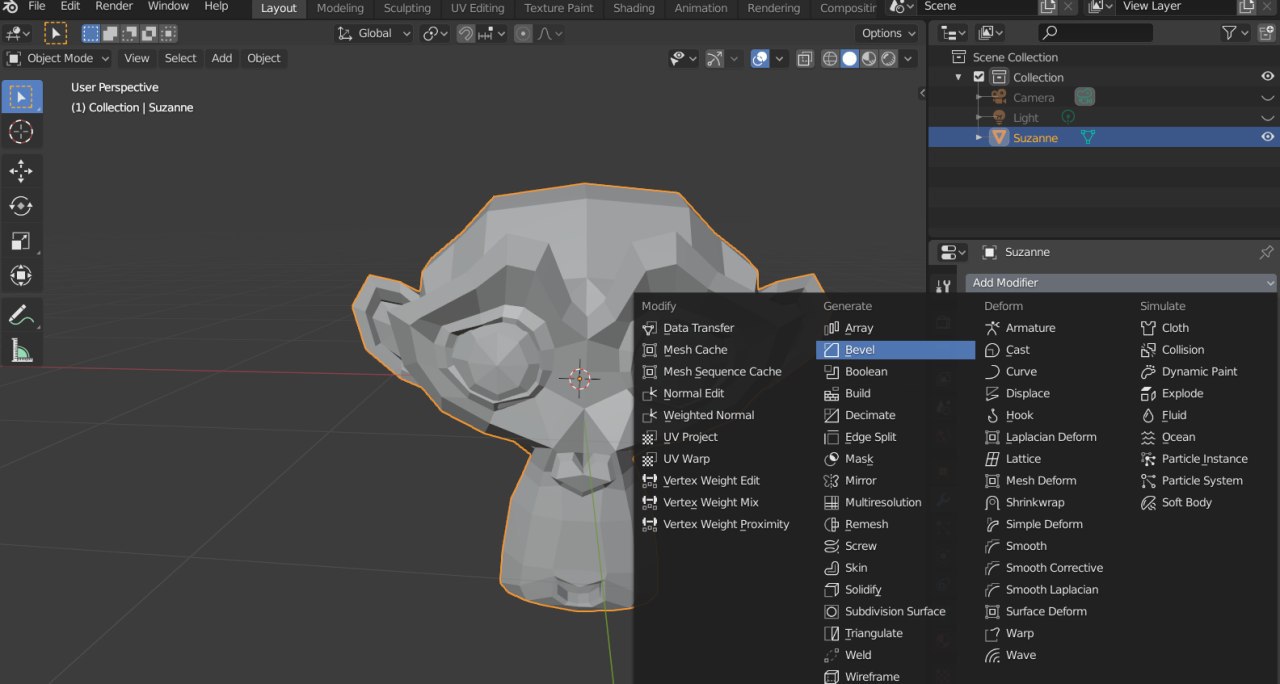
Task: Choose the Move tool in left toolbar
Action: pyautogui.click(x=22, y=171)
